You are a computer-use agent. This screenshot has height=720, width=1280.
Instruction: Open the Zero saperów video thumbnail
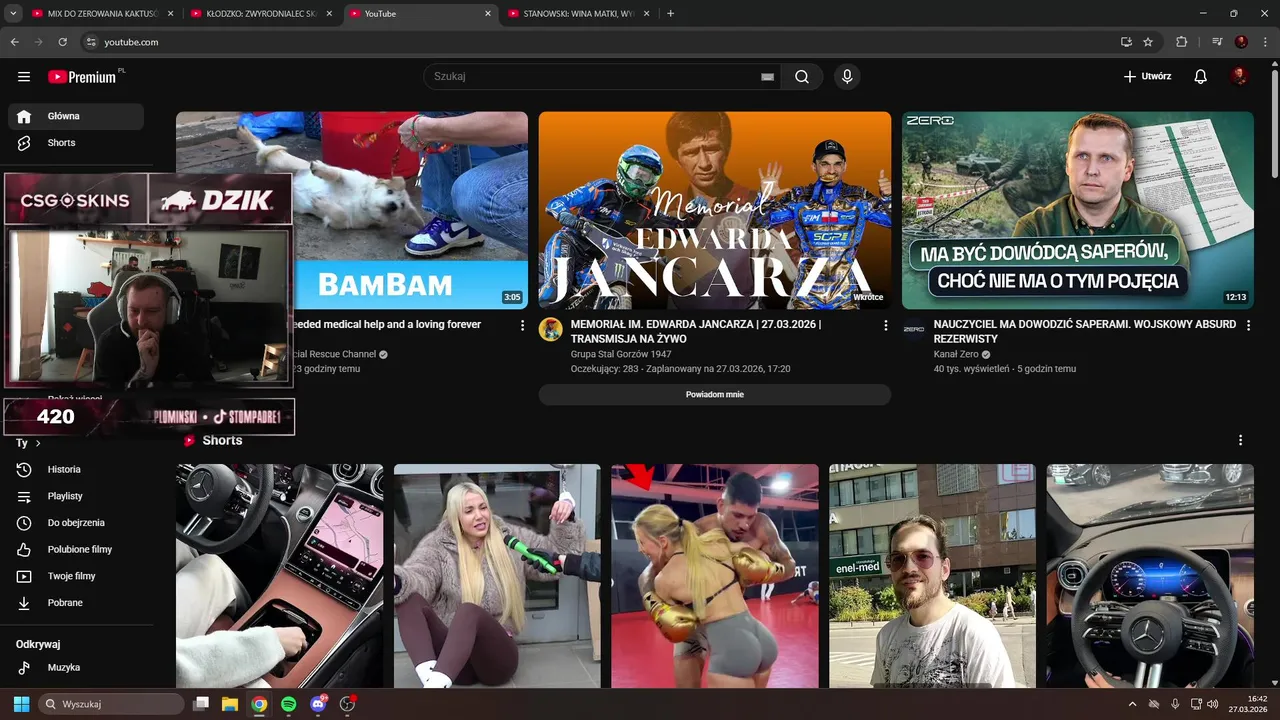coord(1078,210)
